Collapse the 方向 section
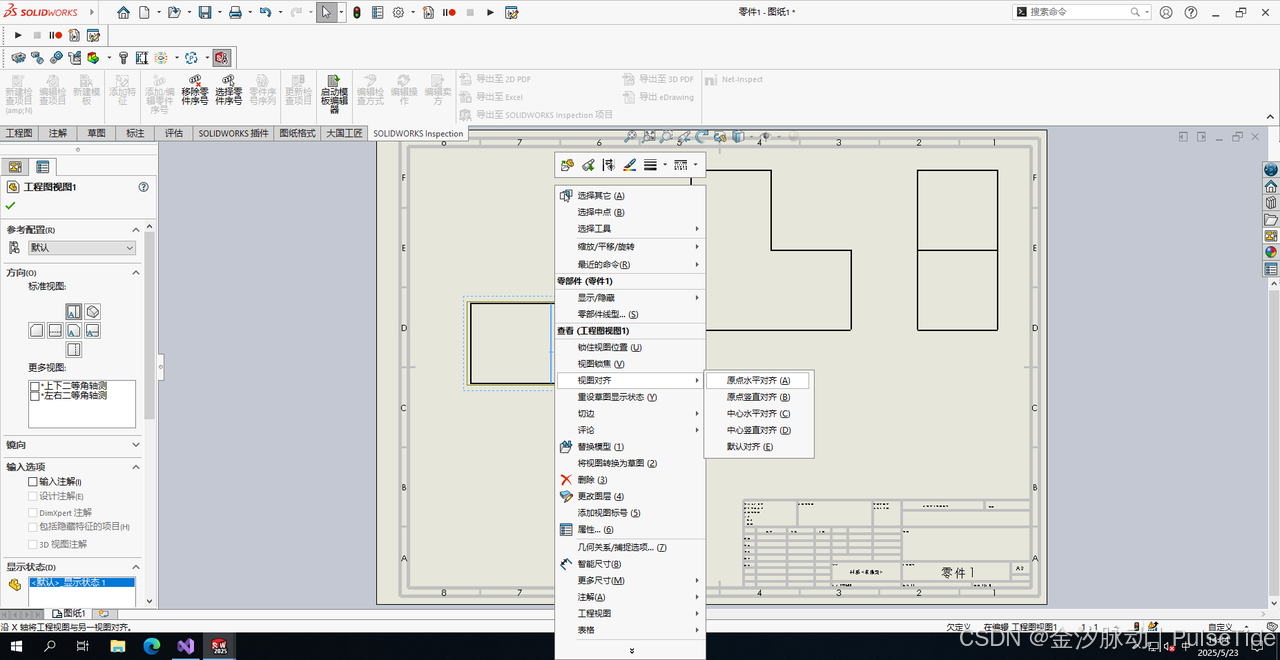The width and height of the screenshot is (1280, 660). (x=136, y=272)
